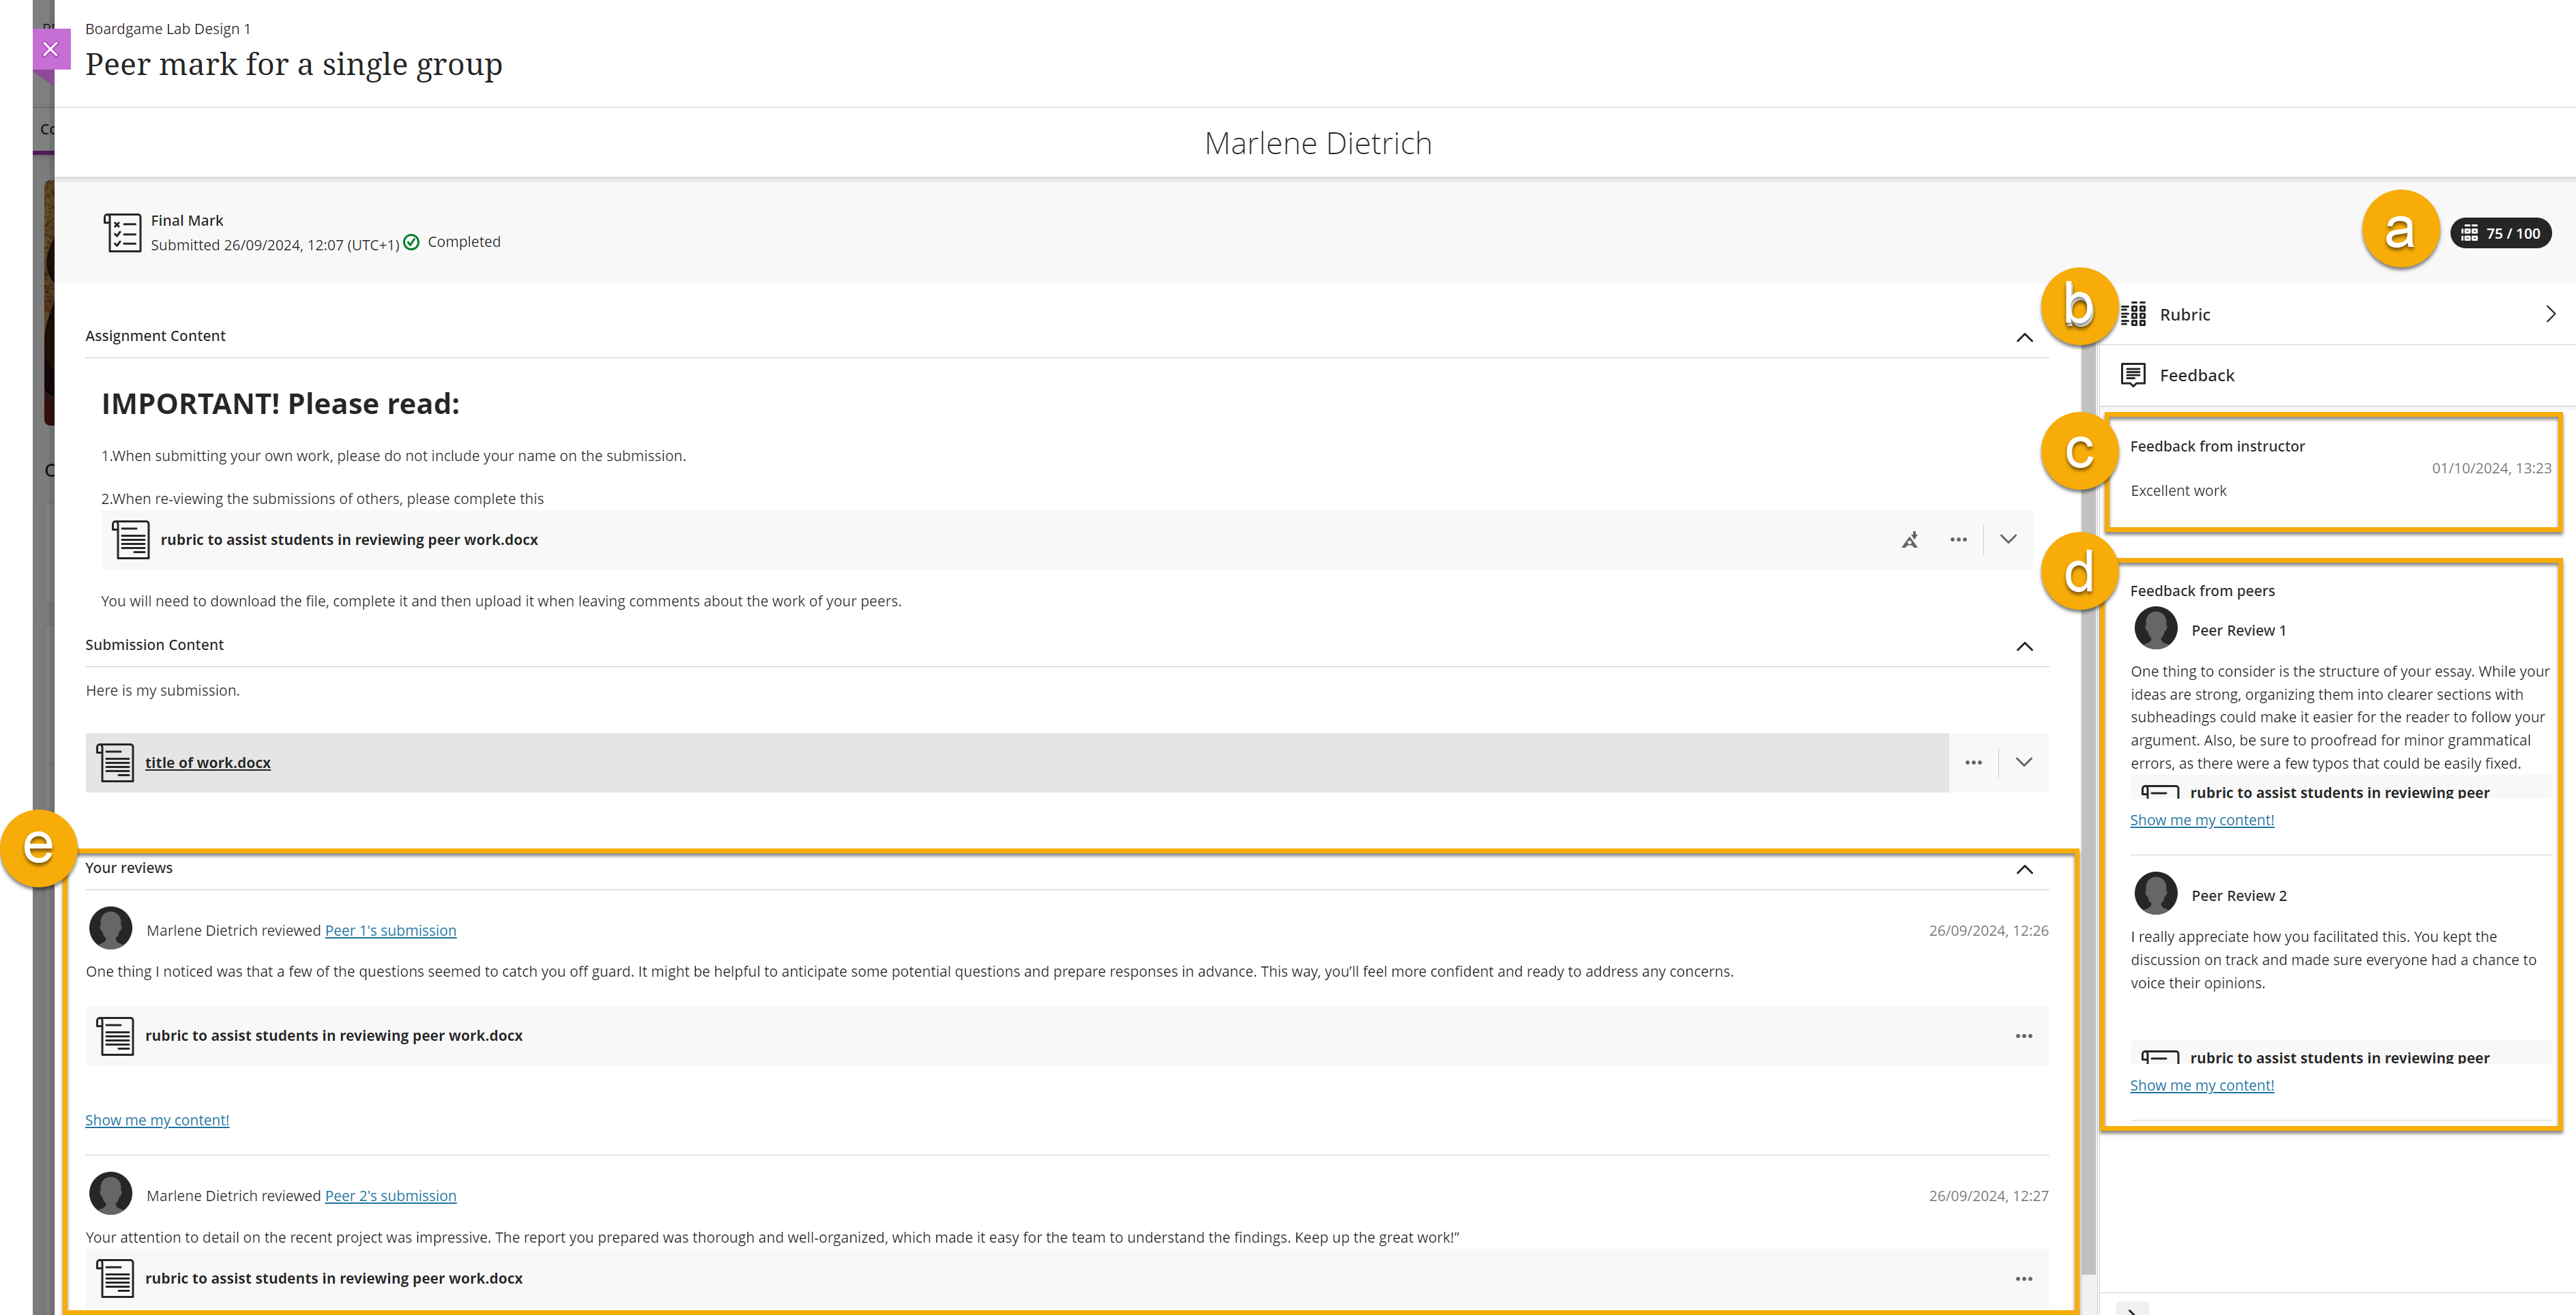Expand the assignment rubric file preview
2576x1315 pixels.
tap(2008, 540)
